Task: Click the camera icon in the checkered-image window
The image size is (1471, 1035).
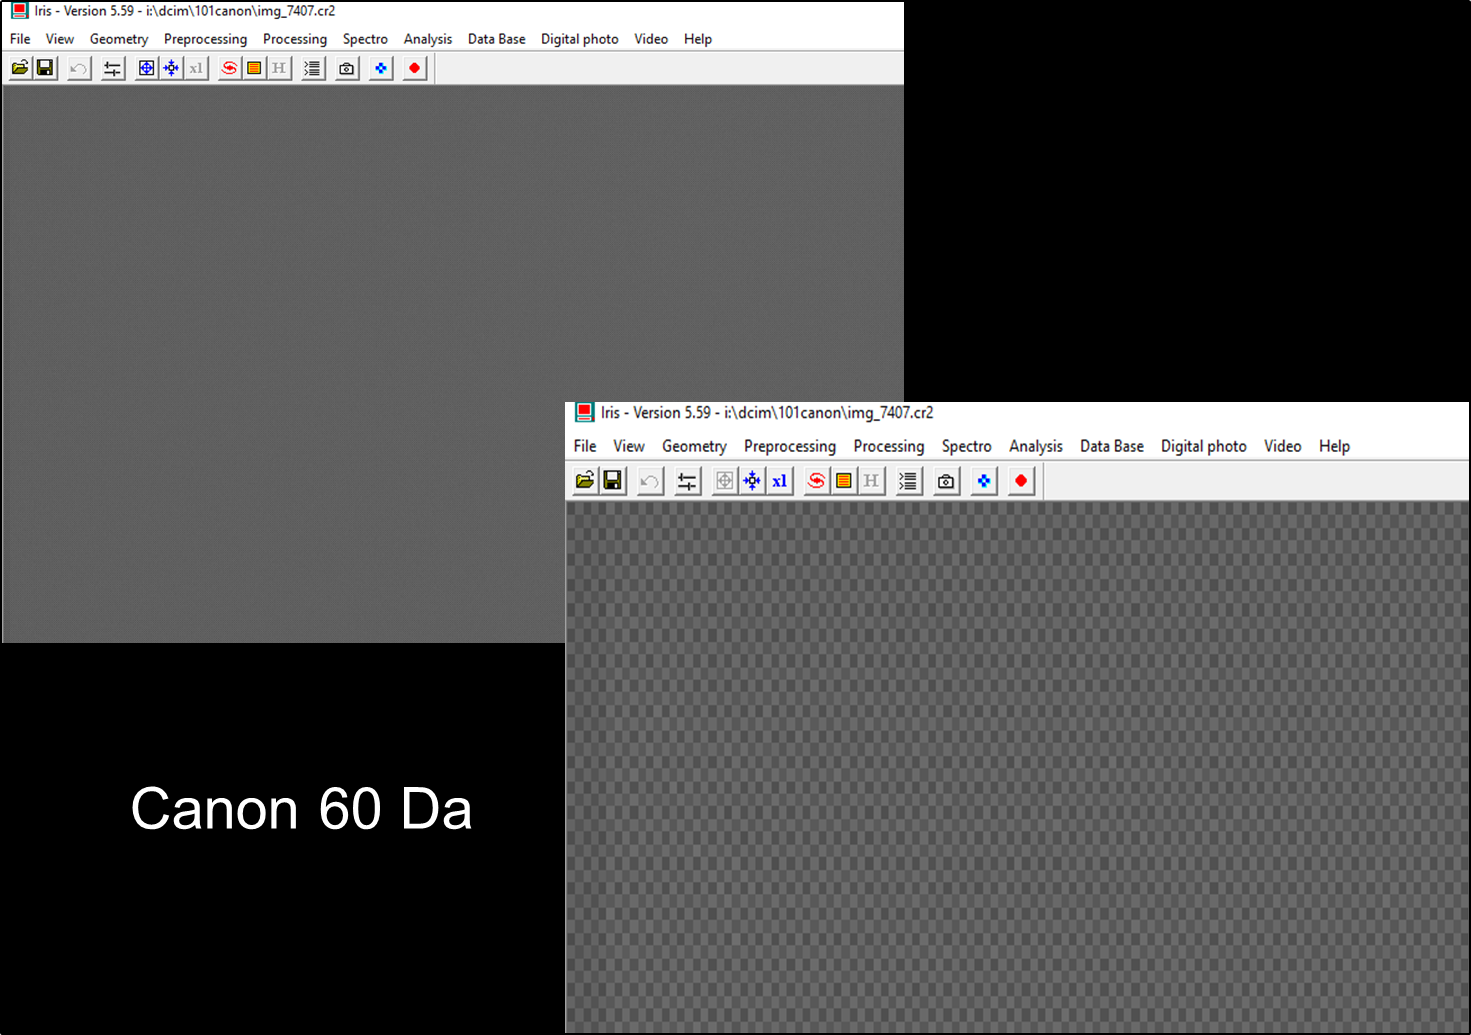Action: pos(946,481)
